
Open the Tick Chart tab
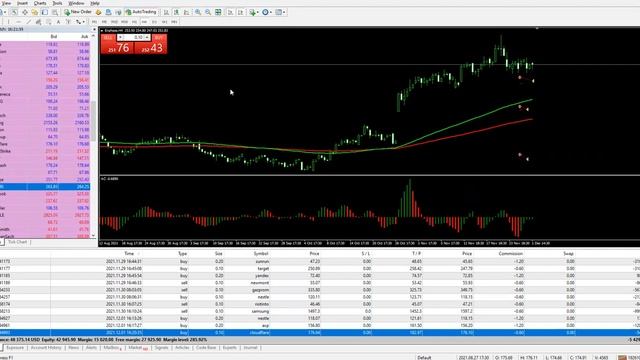tap(18, 242)
